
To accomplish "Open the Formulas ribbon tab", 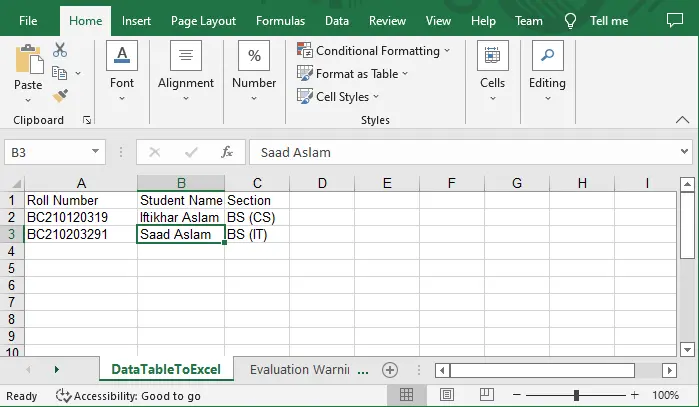I will [x=280, y=21].
